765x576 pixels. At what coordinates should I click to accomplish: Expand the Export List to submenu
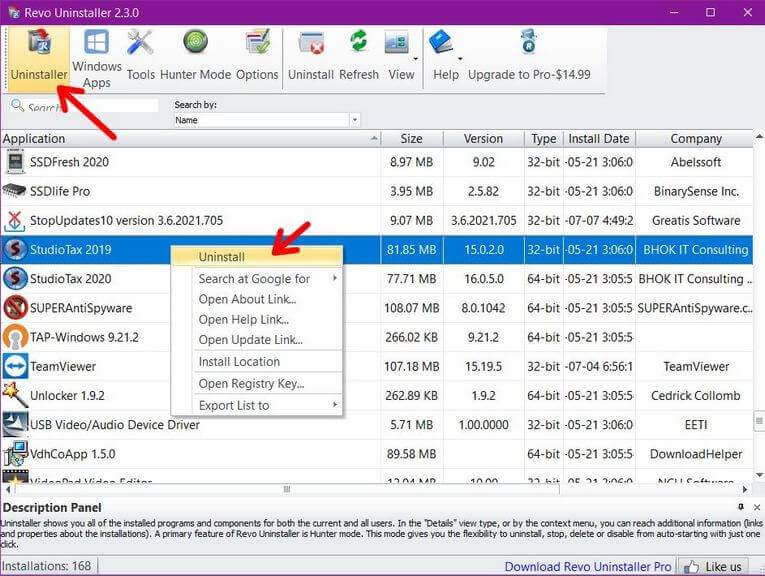click(335, 404)
